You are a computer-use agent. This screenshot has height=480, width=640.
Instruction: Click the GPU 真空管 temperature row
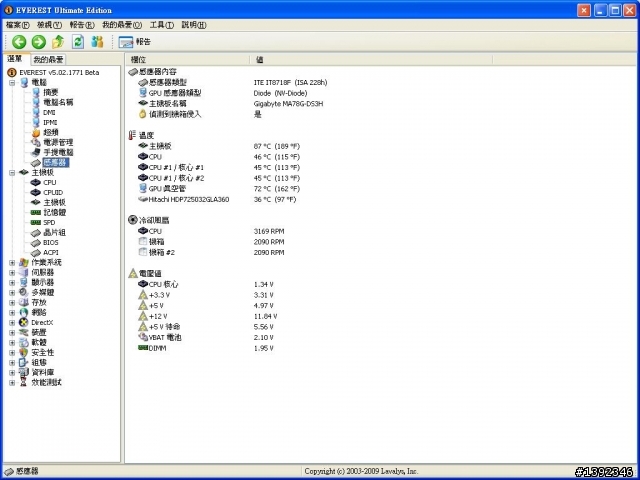[x=219, y=189]
